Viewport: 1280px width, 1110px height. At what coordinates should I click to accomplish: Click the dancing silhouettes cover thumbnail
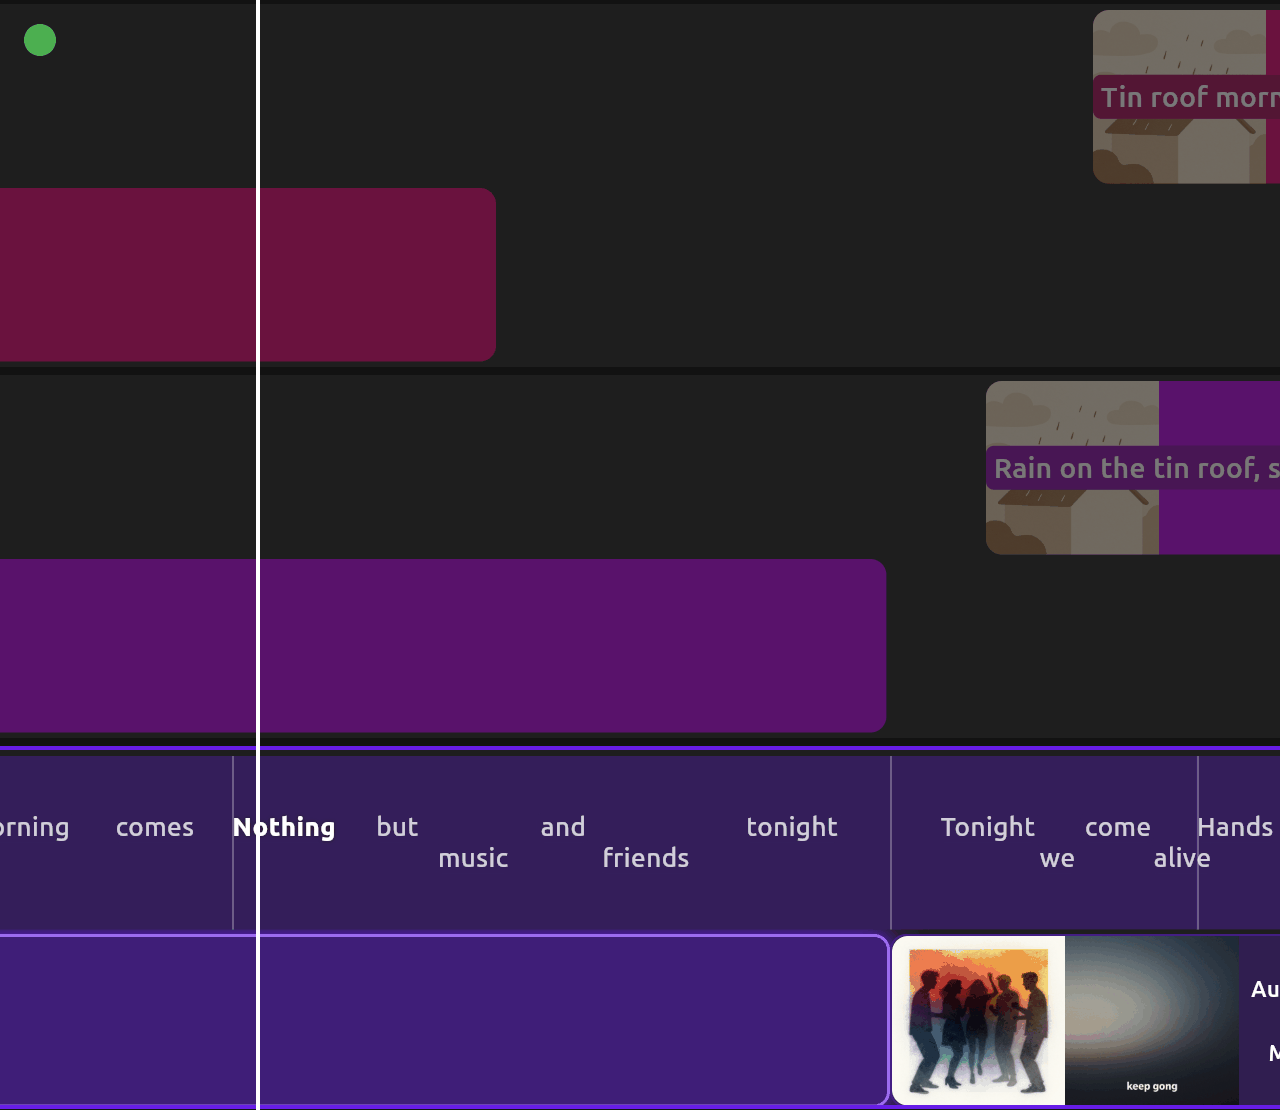(978, 1020)
